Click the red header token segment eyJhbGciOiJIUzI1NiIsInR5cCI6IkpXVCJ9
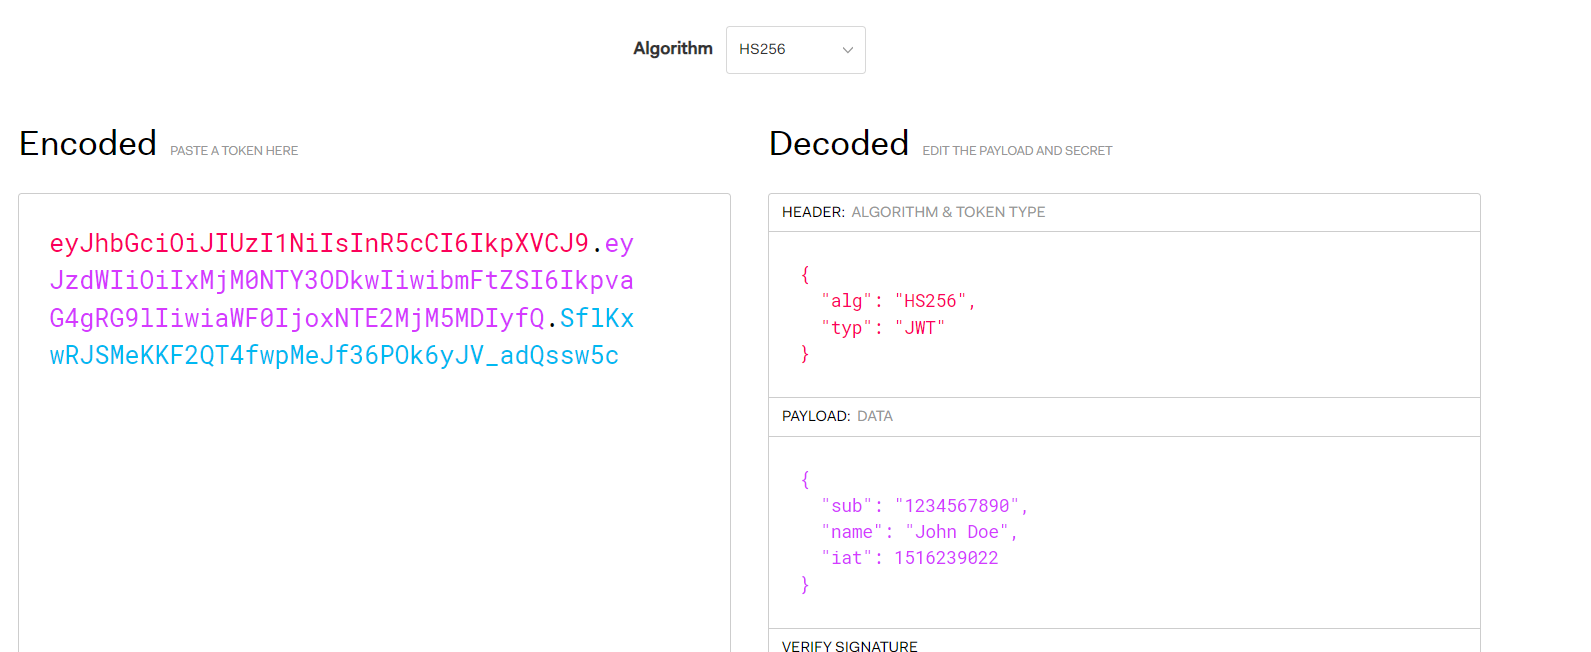 [319, 244]
